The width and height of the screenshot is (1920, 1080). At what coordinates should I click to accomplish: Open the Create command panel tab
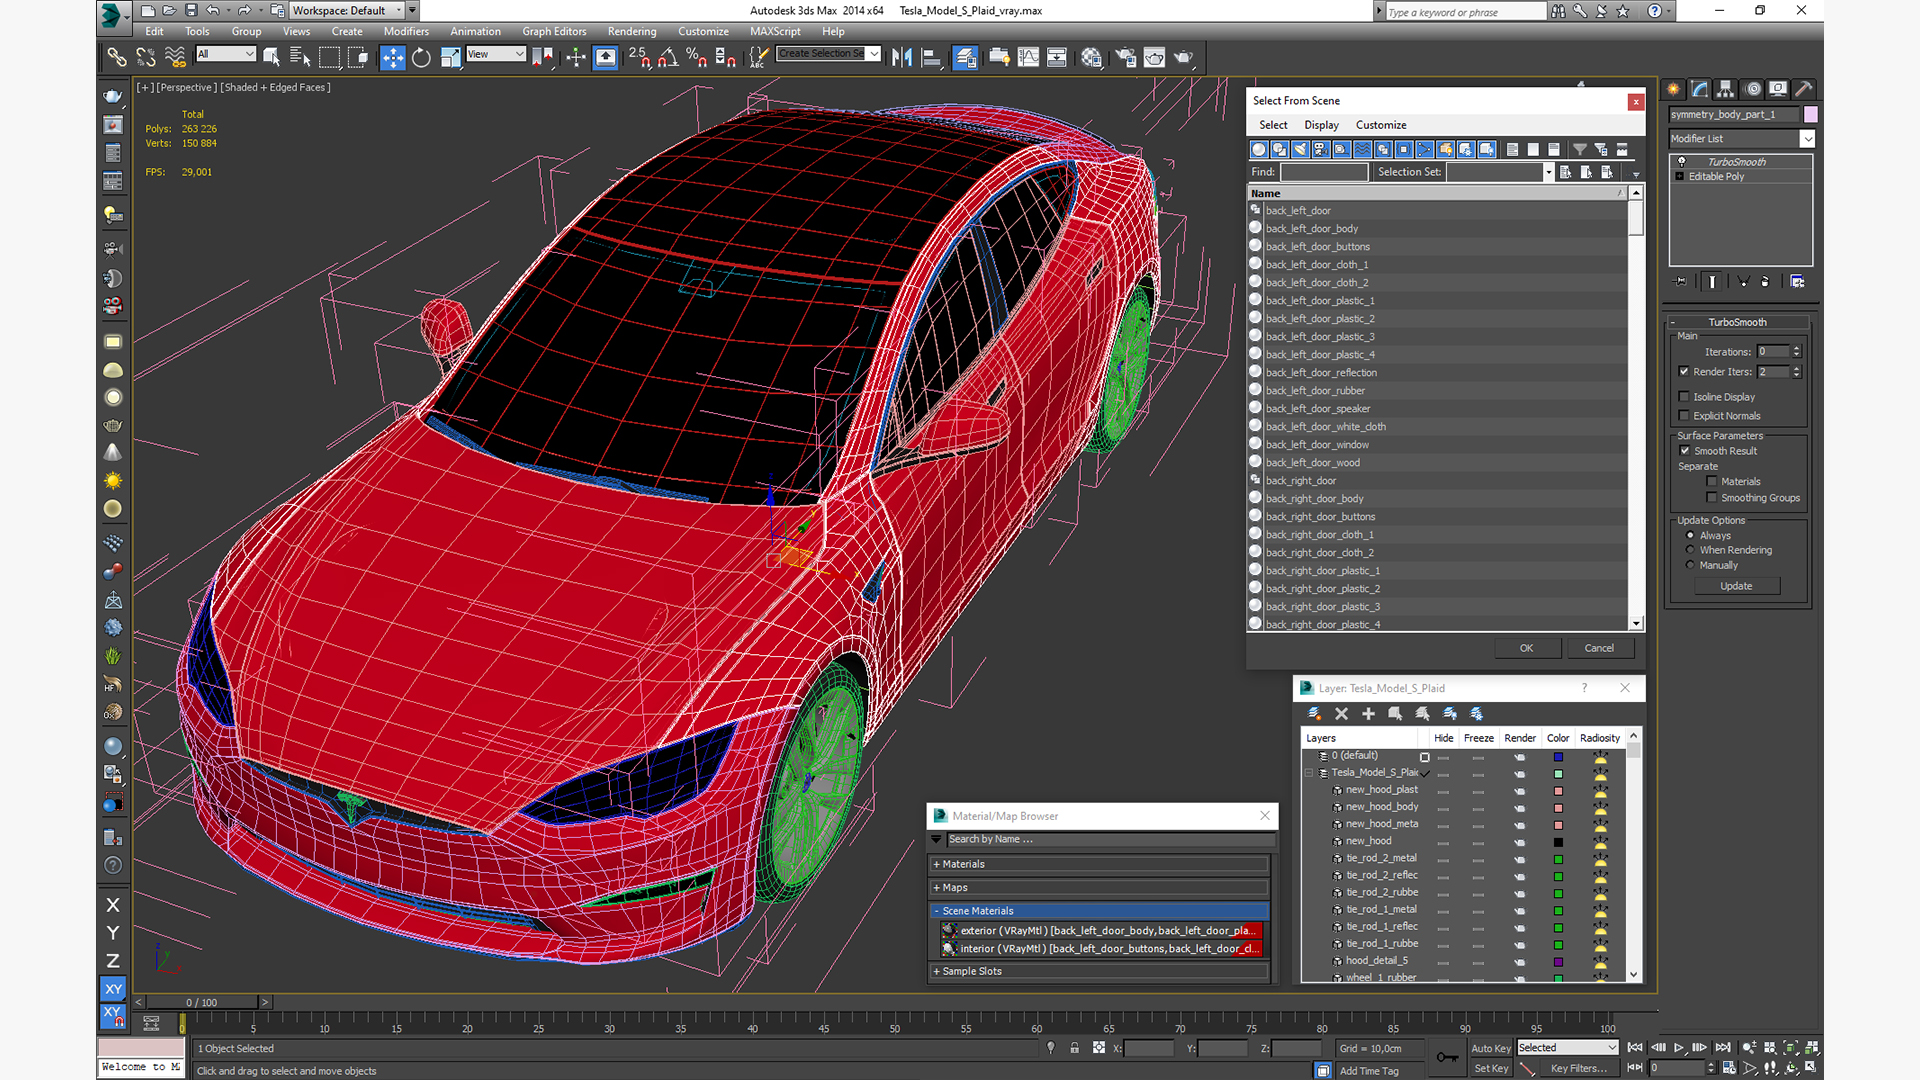click(1674, 89)
